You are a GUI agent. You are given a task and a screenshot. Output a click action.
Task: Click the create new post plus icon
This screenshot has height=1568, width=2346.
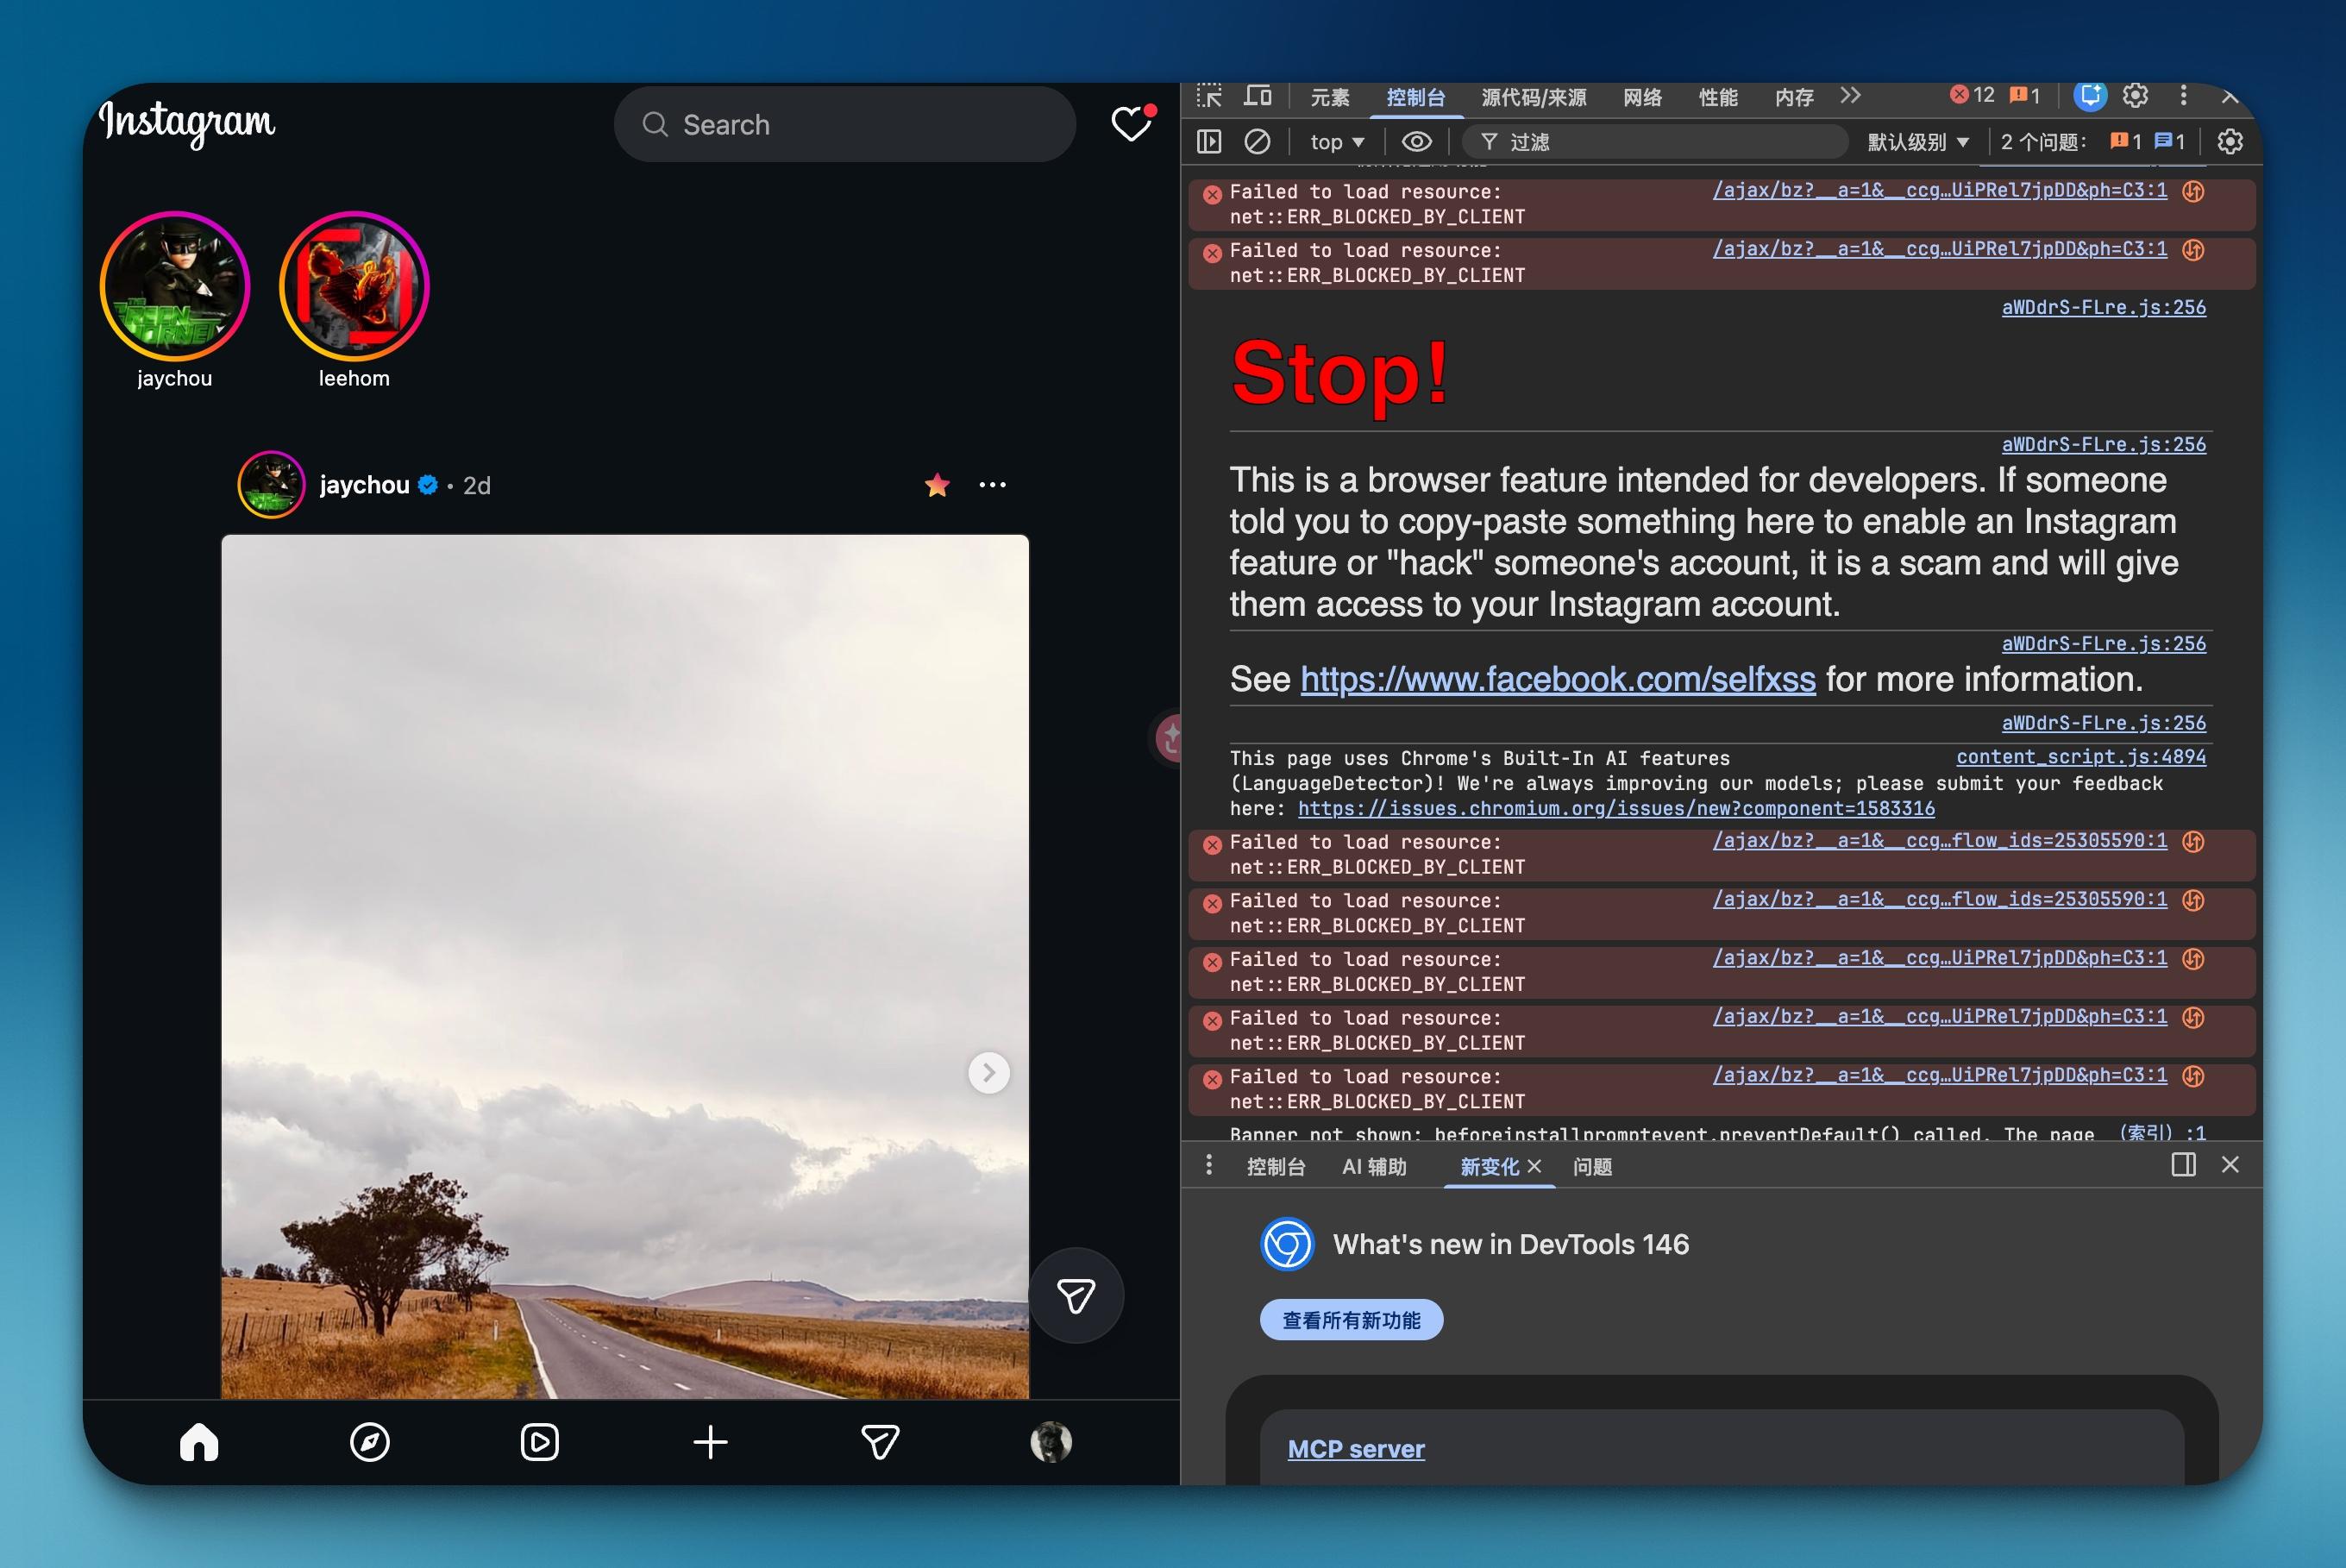[710, 1442]
